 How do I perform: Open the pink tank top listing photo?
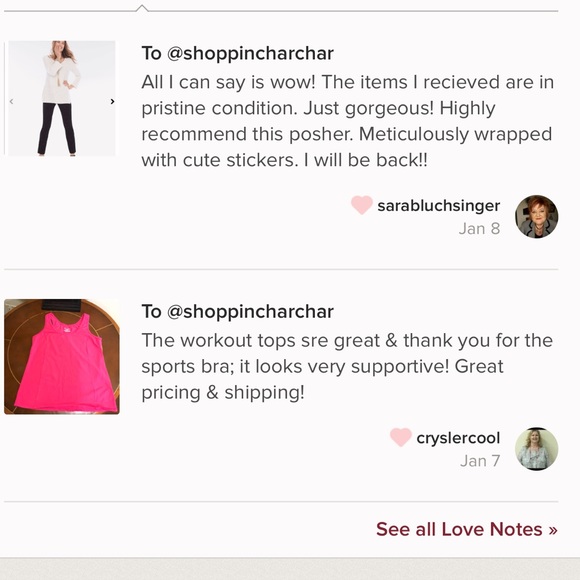click(x=62, y=357)
